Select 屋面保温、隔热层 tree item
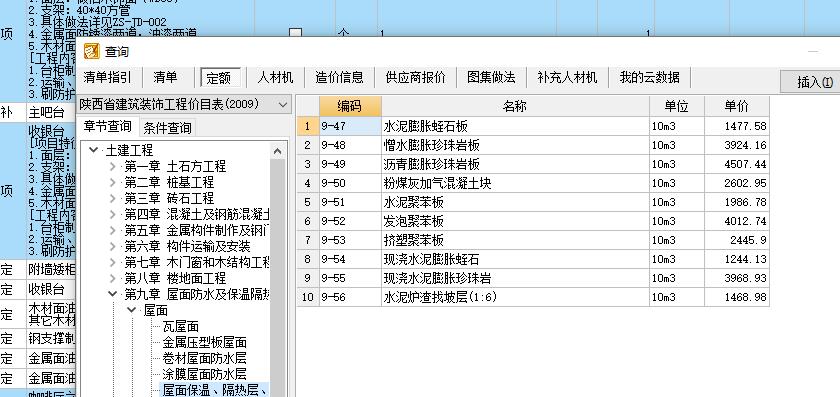Viewport: 840px width, 397px height. 214,391
